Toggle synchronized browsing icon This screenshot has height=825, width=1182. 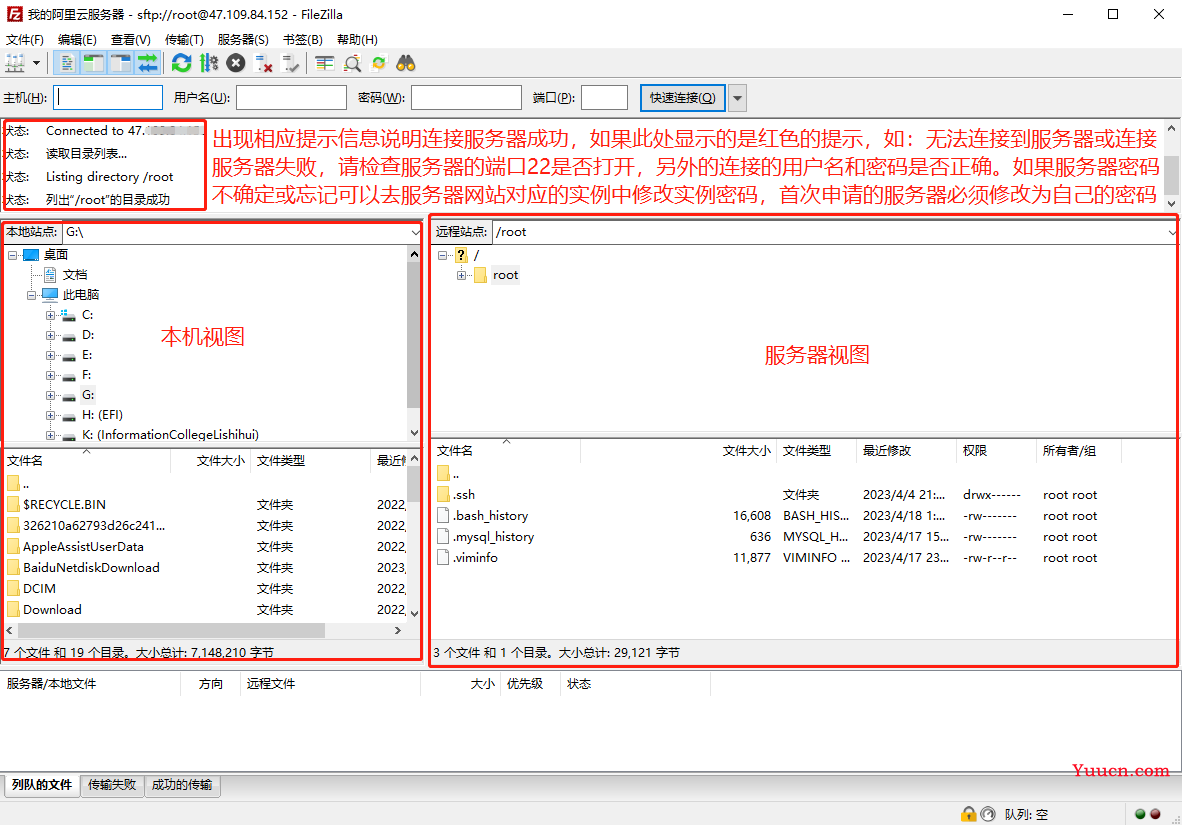point(379,63)
